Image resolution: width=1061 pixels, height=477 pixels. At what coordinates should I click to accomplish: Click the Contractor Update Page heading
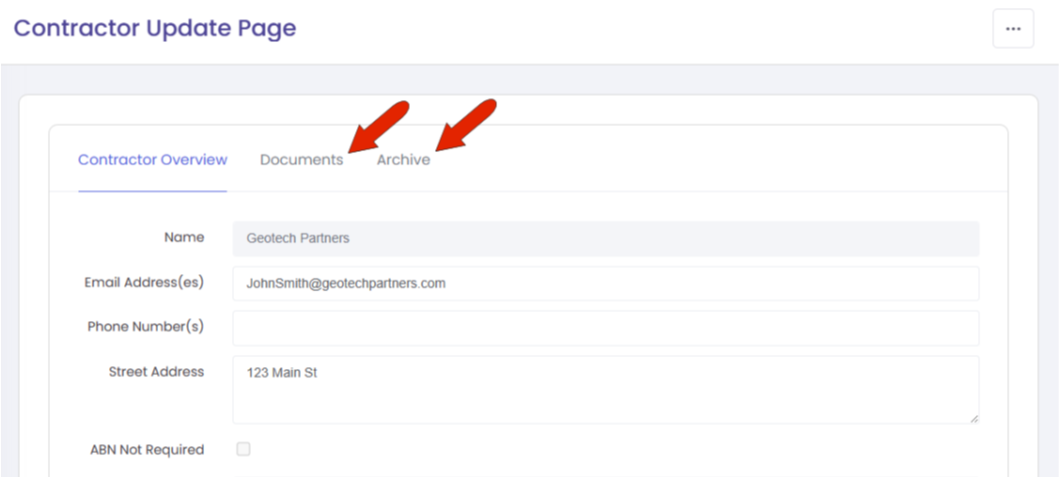pos(155,28)
